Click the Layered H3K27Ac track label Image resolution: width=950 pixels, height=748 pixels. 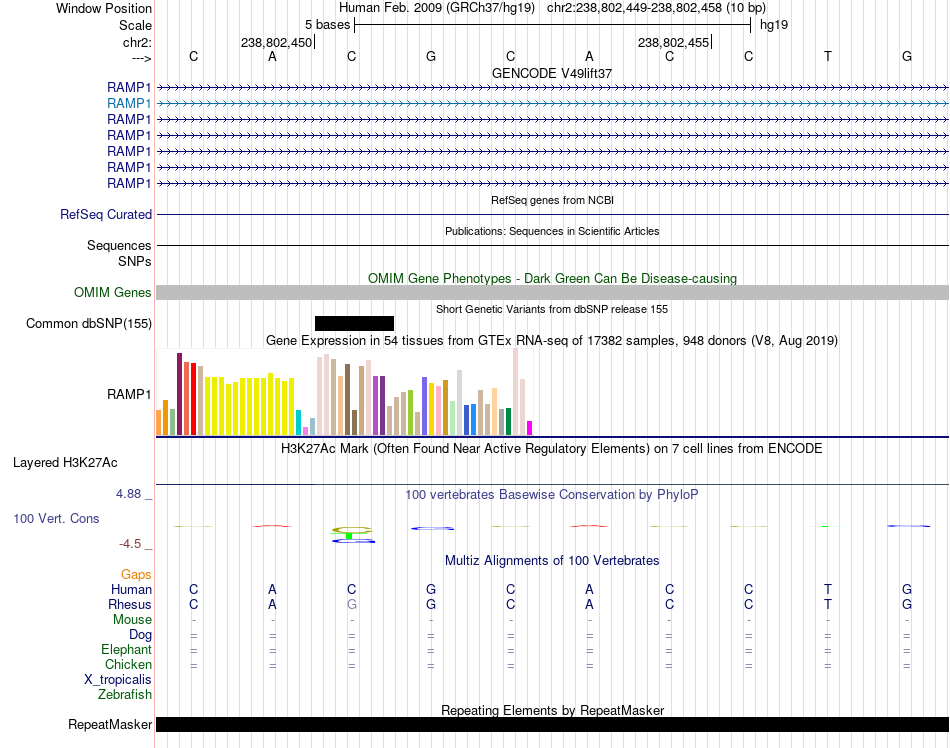[65, 463]
